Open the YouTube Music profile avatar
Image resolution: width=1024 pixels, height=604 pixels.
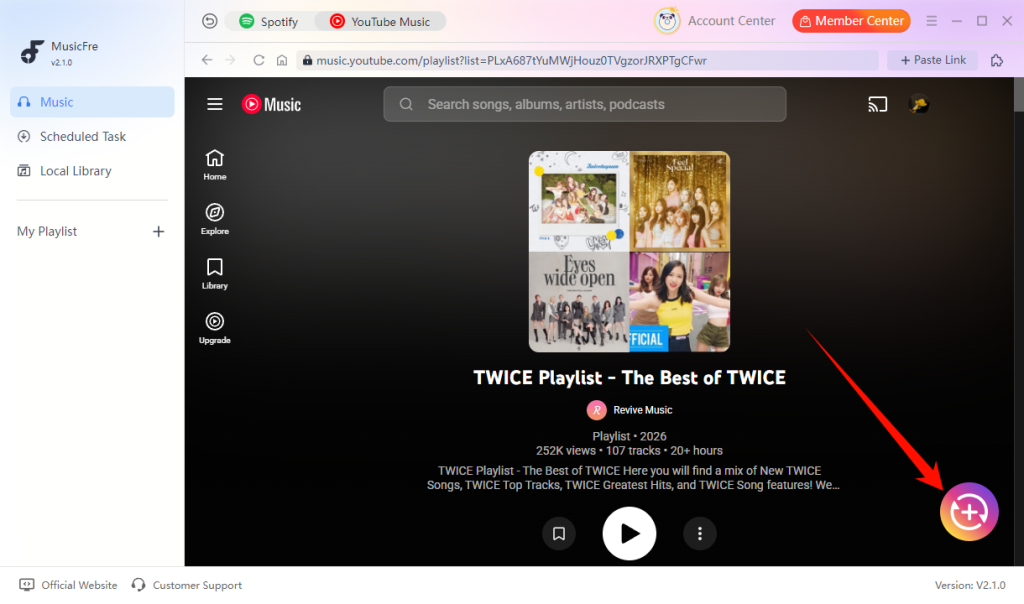(919, 104)
